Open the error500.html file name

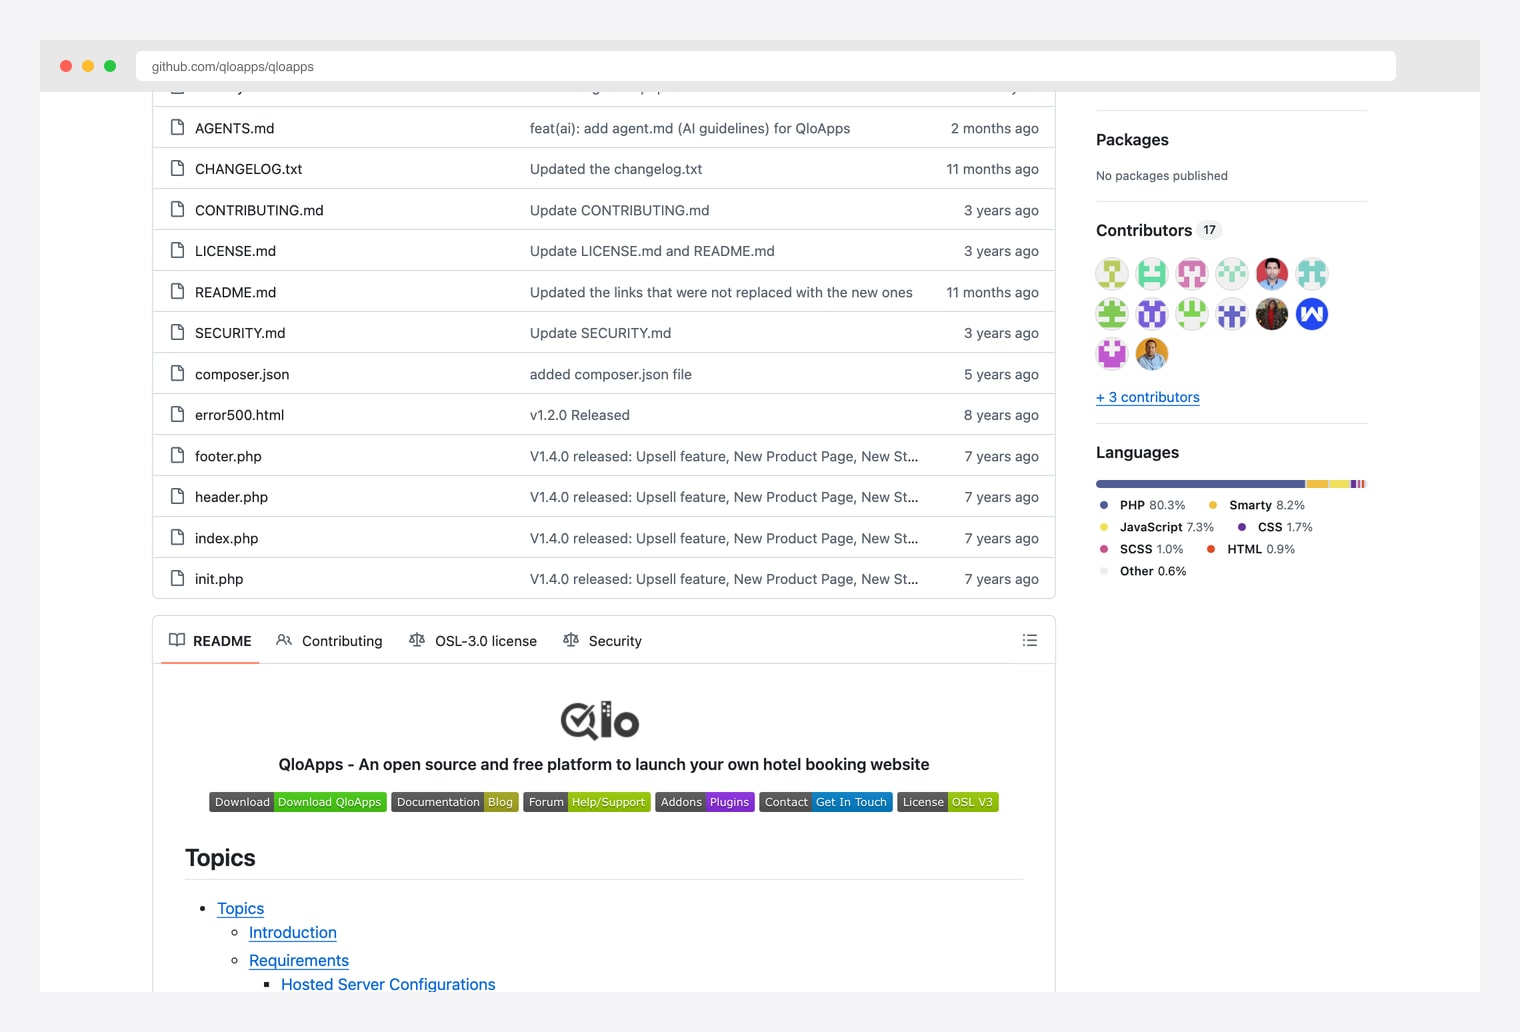240,415
